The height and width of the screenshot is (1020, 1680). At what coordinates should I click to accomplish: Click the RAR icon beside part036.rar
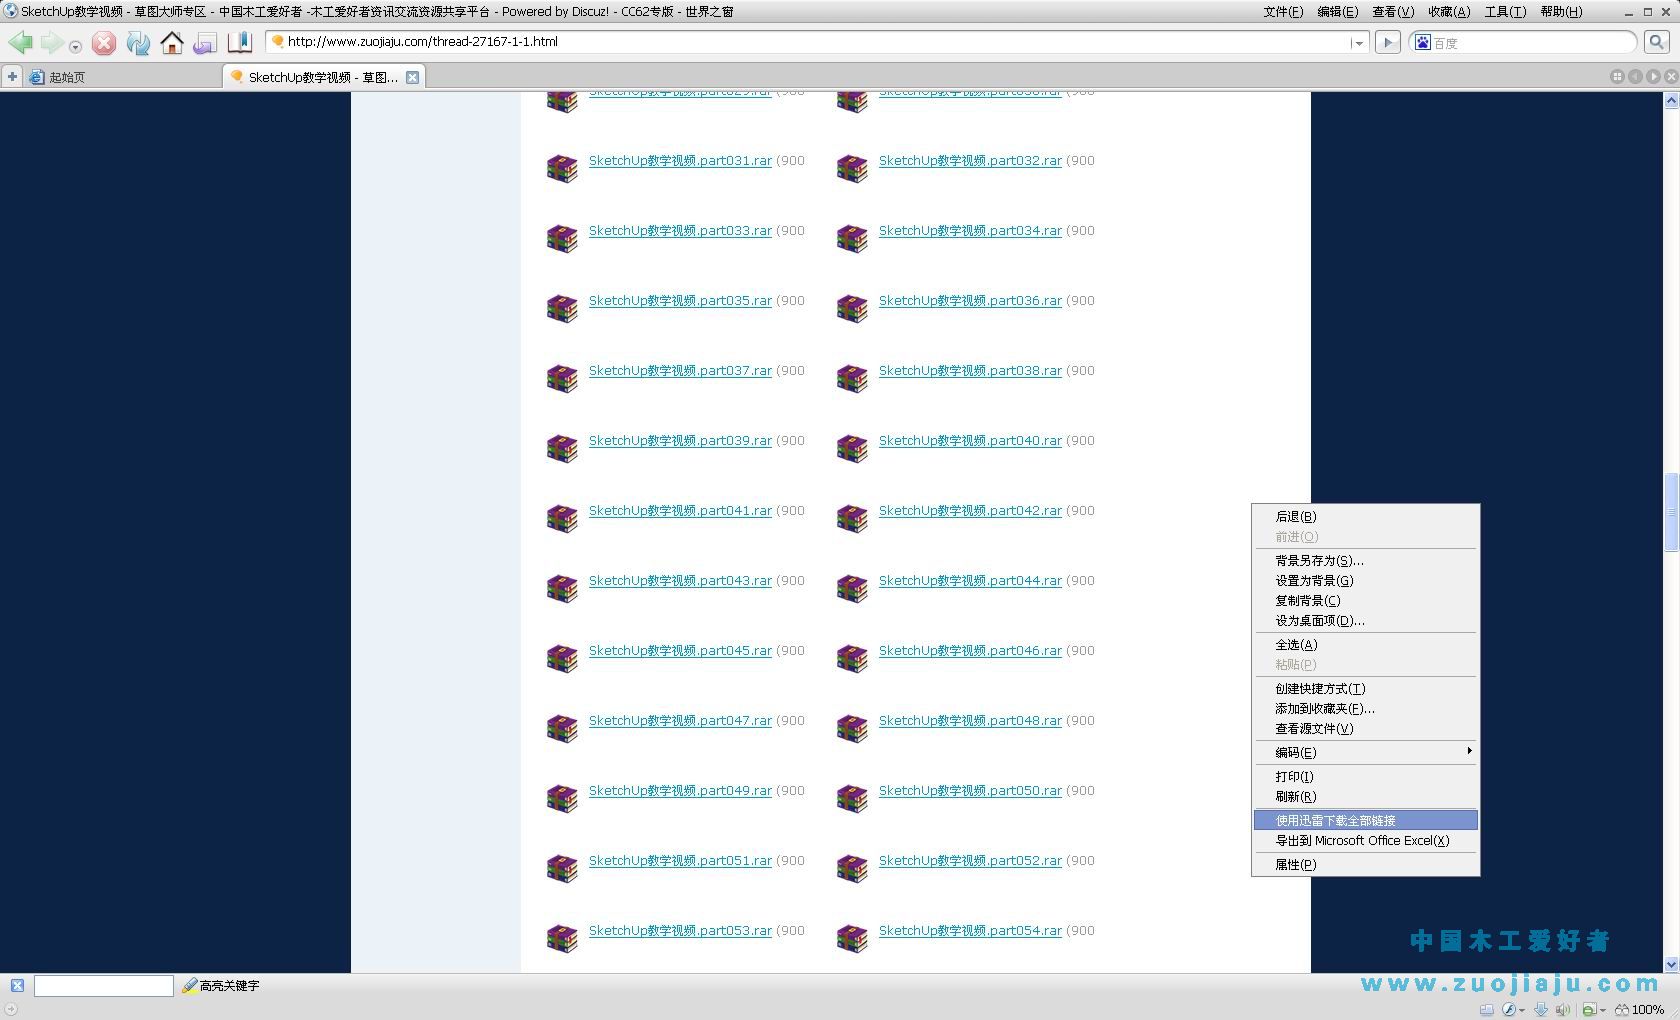coord(852,308)
